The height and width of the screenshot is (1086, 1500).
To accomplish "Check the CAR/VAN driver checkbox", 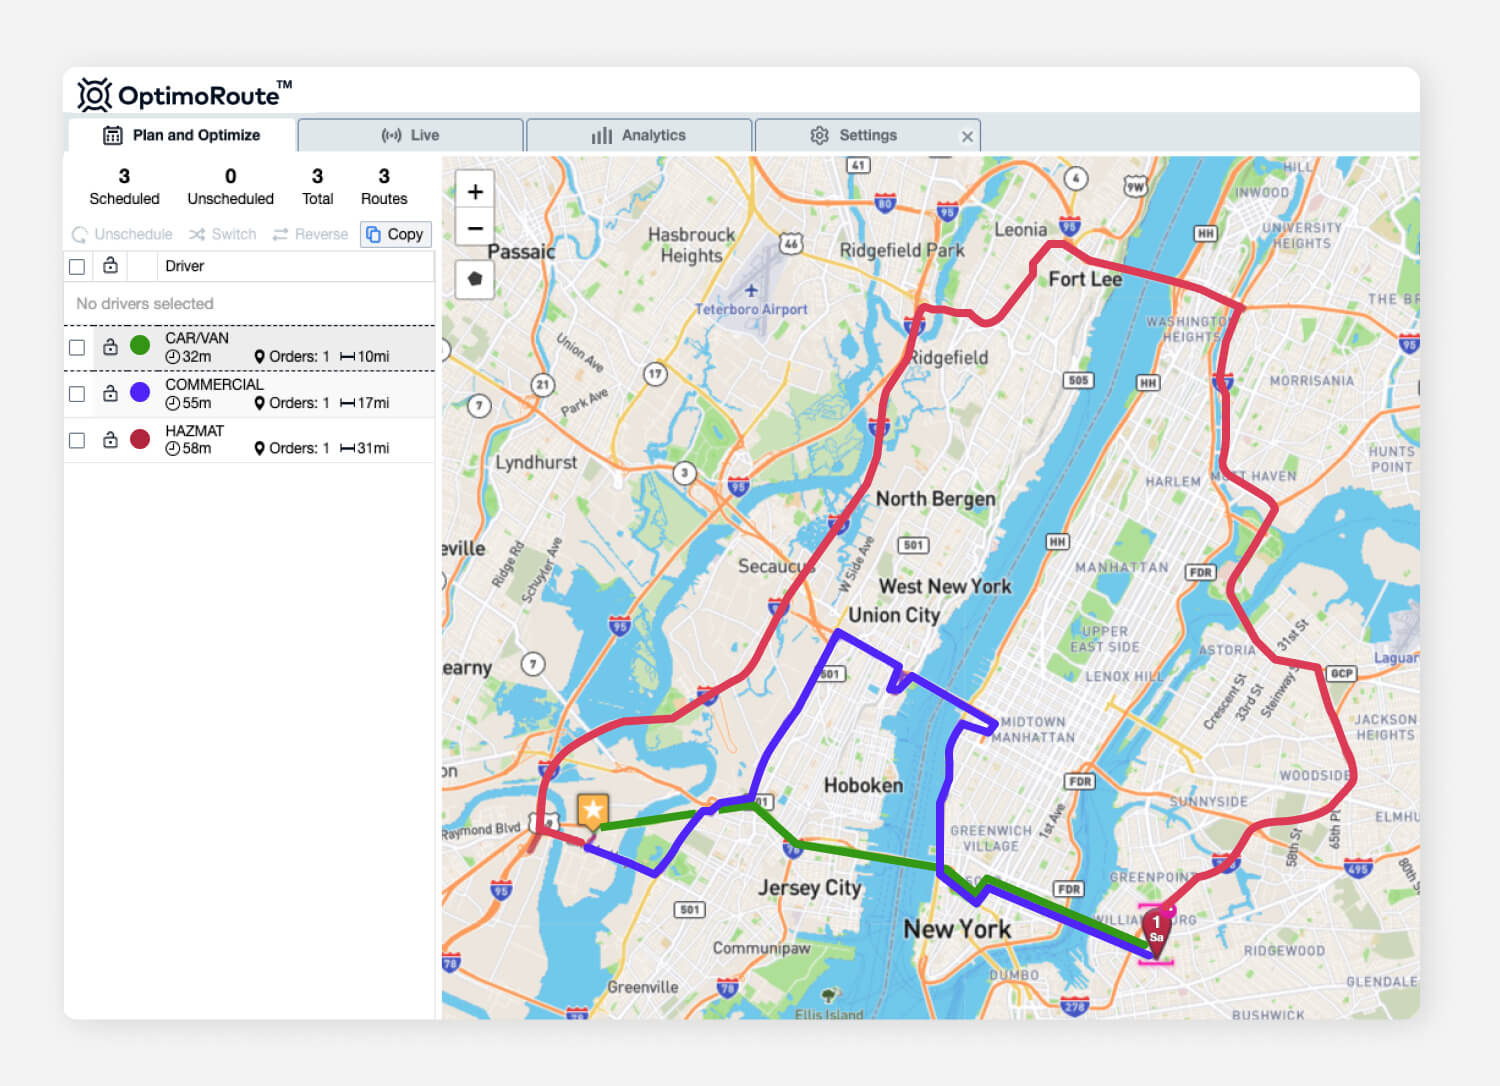I will (77, 348).
